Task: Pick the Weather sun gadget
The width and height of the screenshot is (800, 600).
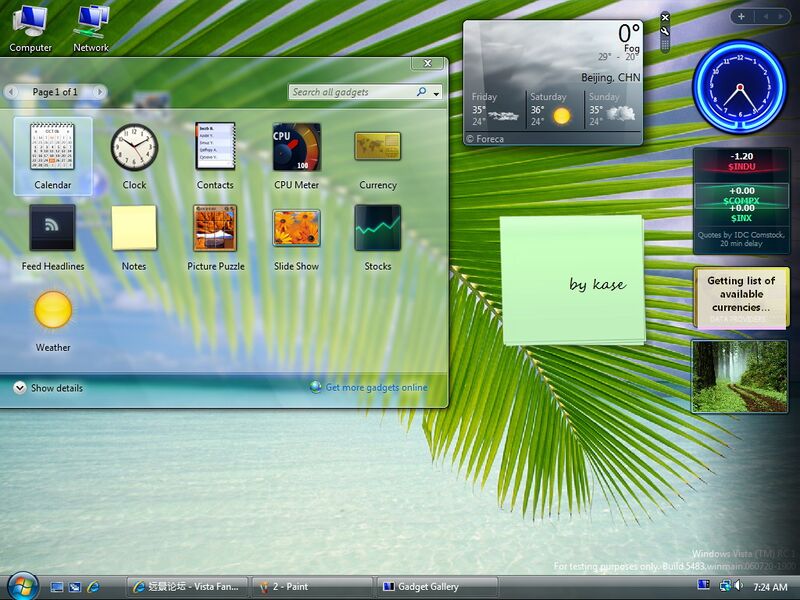Action: pos(53,310)
